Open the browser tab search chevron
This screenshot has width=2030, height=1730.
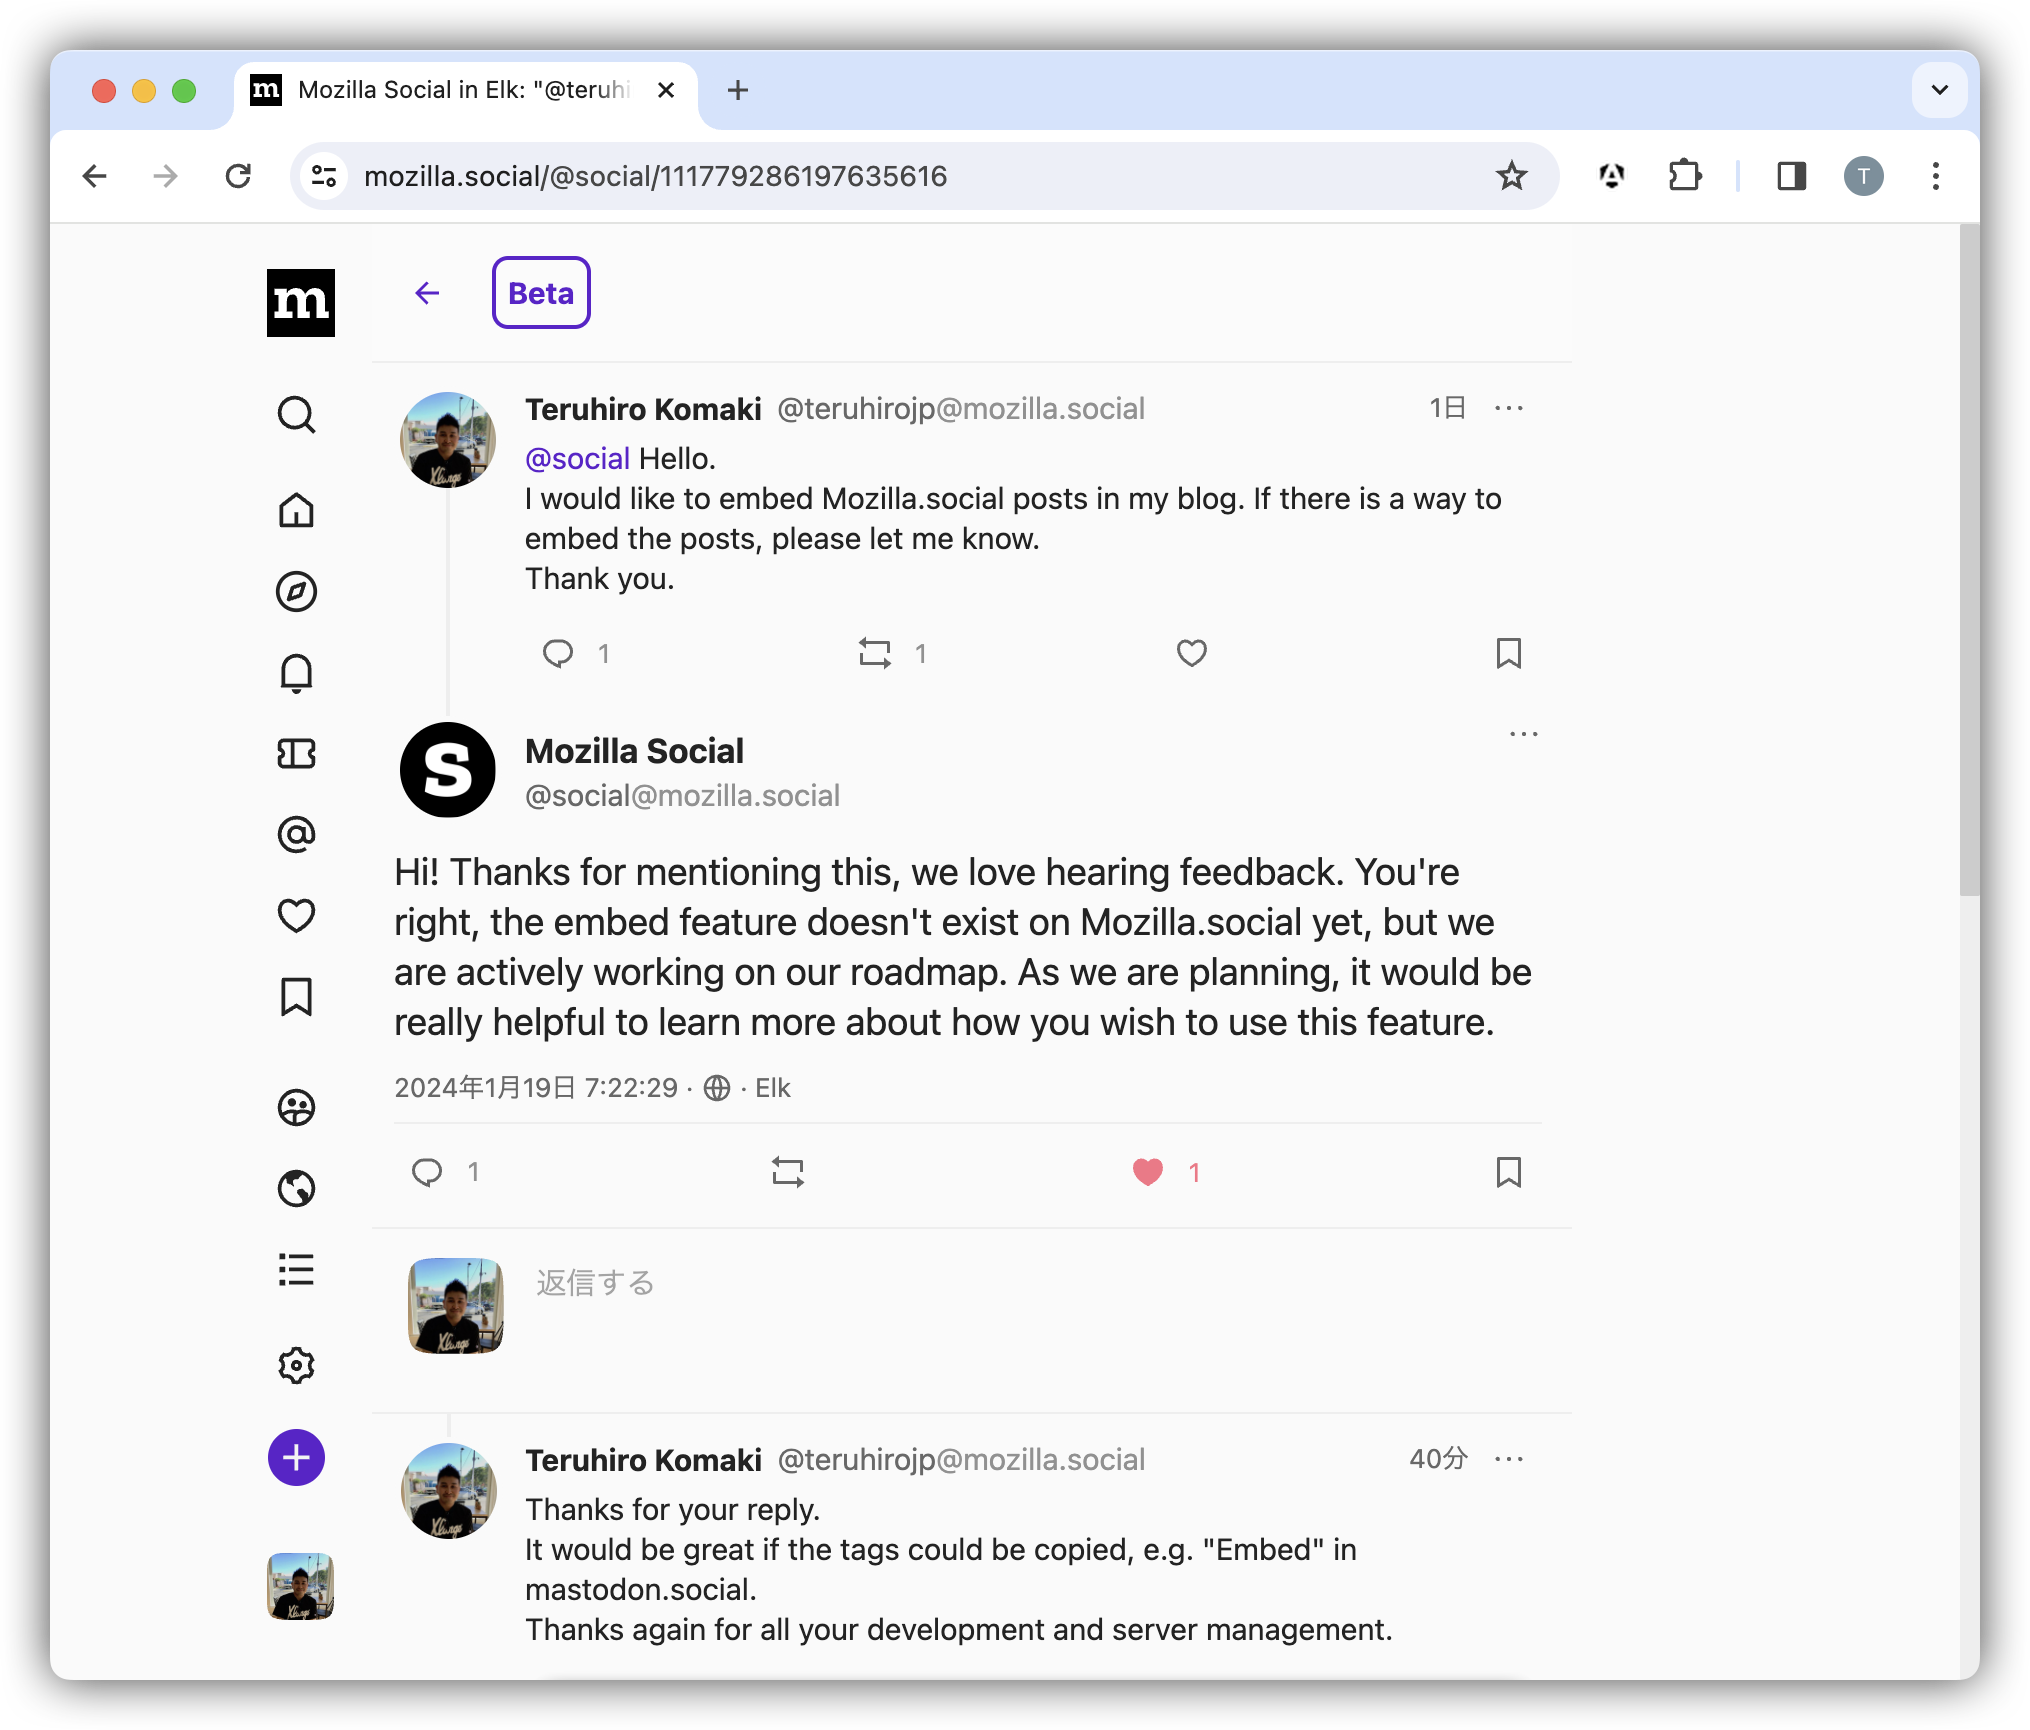[1938, 90]
